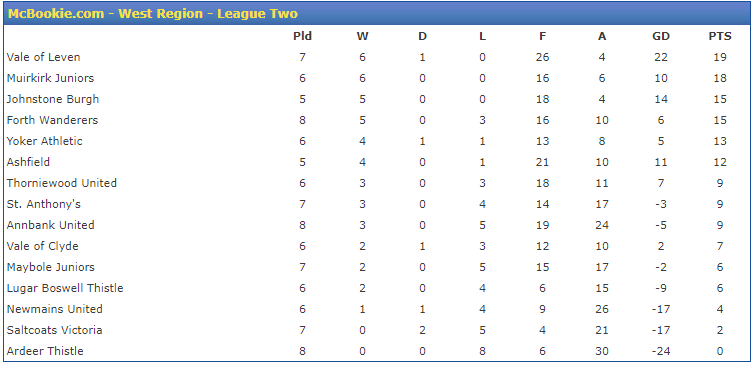753x365 pixels.
Task: Click the West Region League Two title
Action: pos(153,13)
